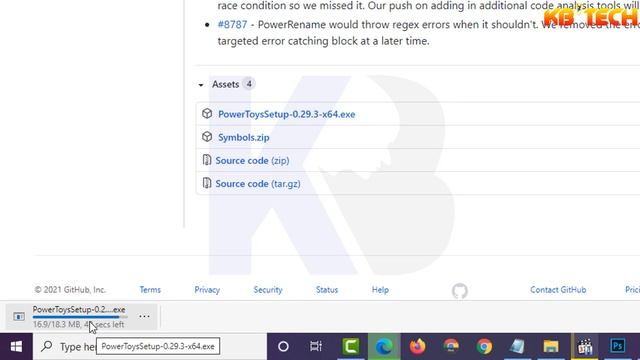The height and width of the screenshot is (360, 640).
Task: Open the Chrome icon left of the notepad icon
Action: coord(484,347)
